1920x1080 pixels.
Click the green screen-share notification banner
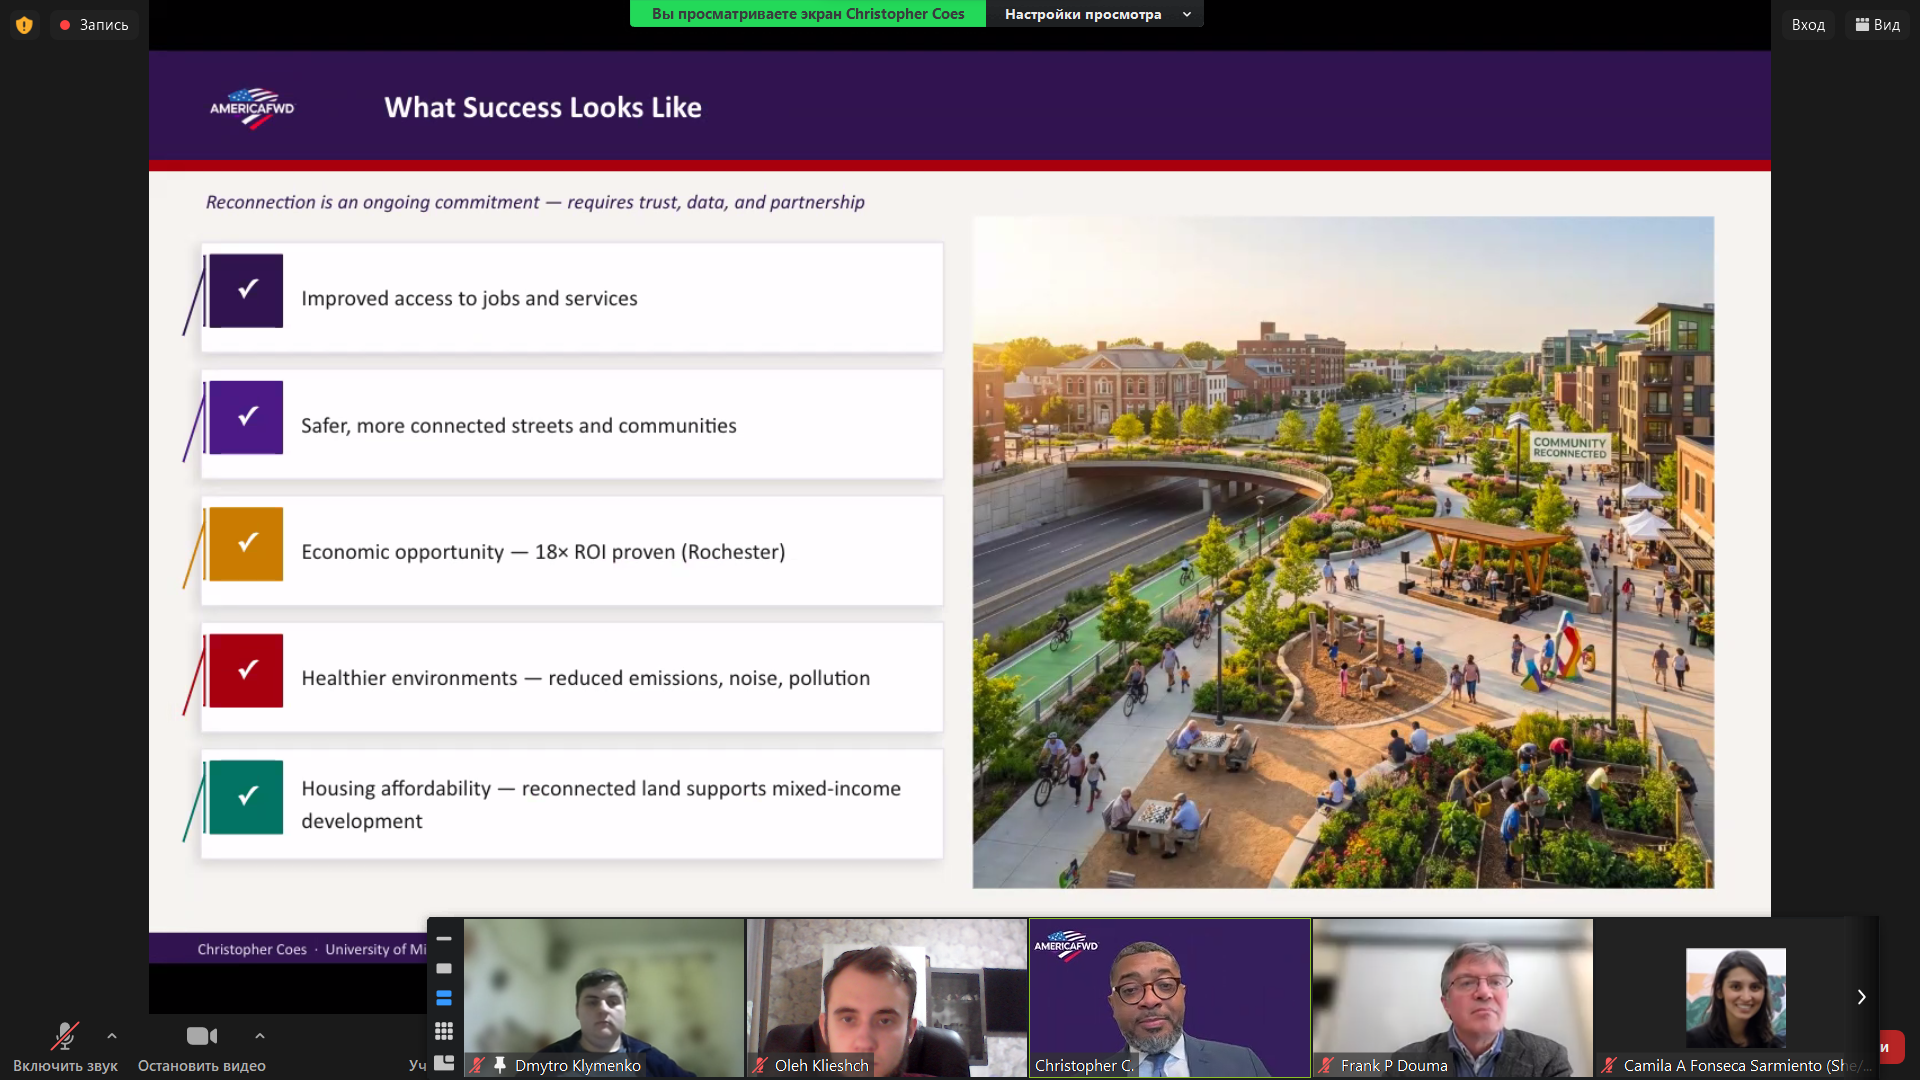tap(807, 14)
